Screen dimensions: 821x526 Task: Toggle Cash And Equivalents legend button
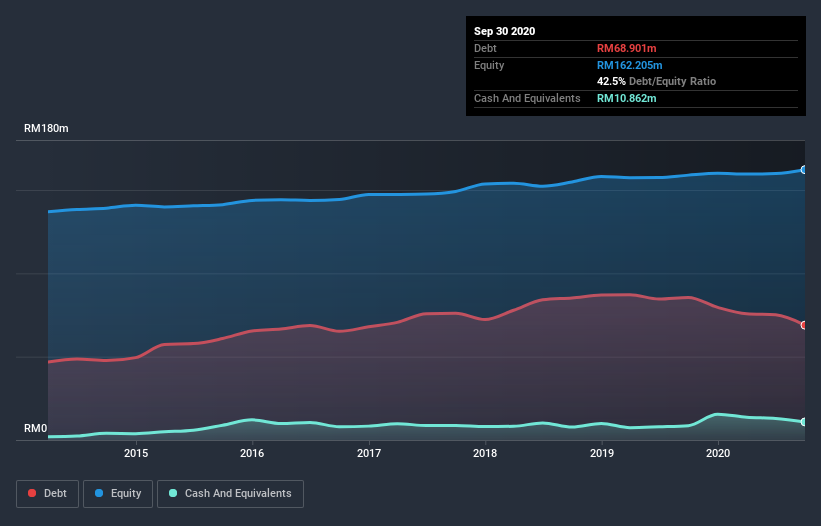pos(230,494)
